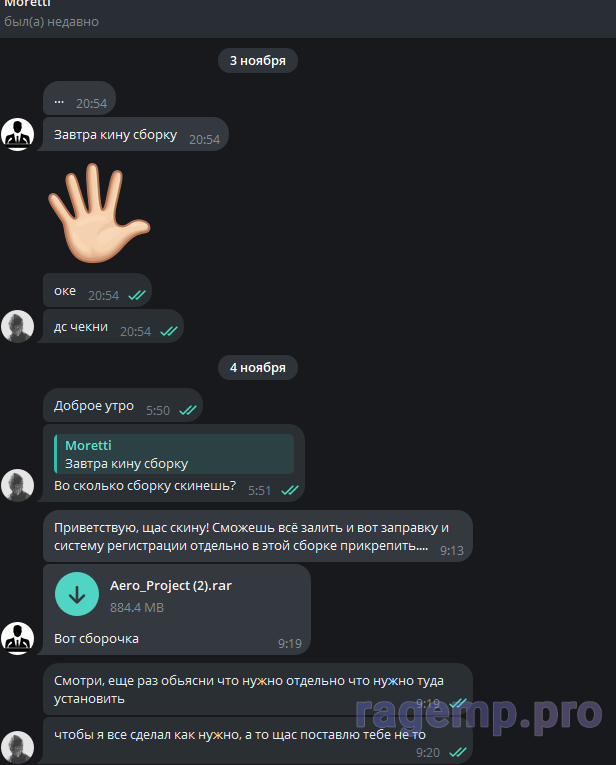Select the '...' message sent at 20:54
The image size is (616, 765).
79,98
